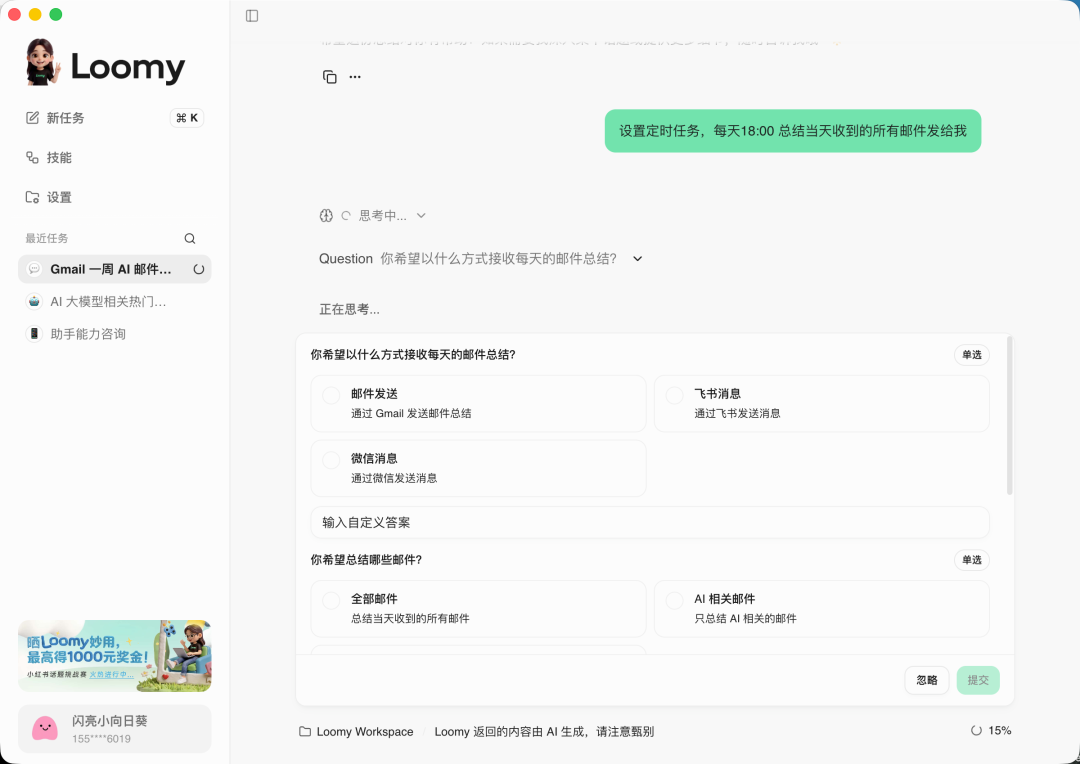Open the more options ellipsis icon

(x=355, y=77)
